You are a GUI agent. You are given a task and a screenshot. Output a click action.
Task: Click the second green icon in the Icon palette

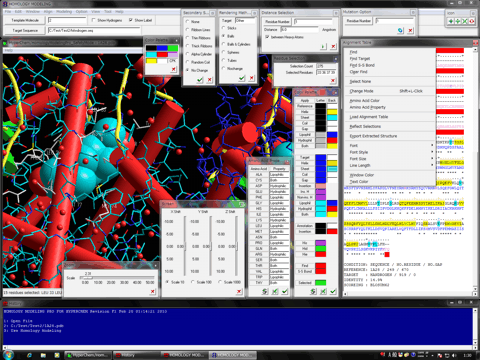click(458, 21)
